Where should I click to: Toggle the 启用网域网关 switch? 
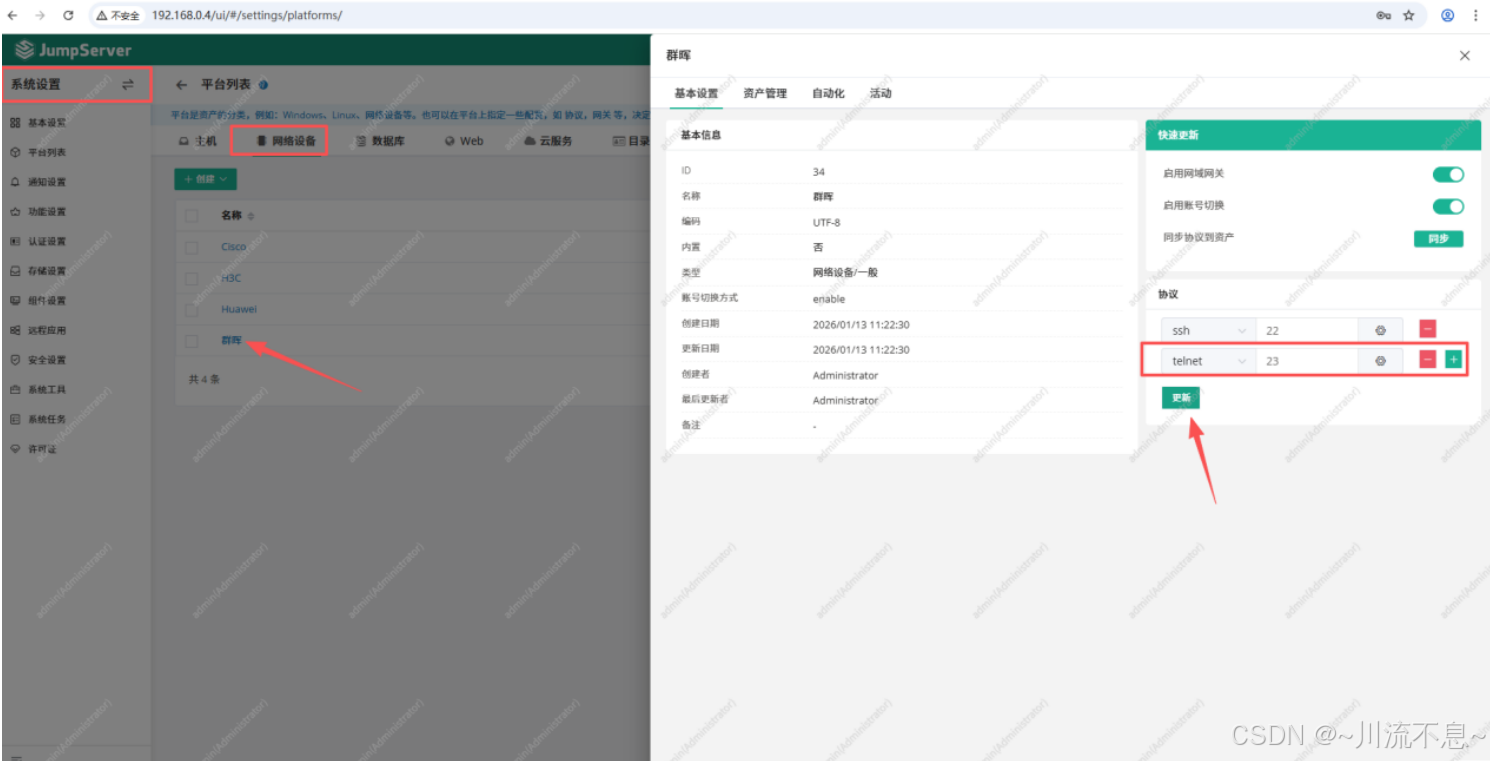(1448, 174)
